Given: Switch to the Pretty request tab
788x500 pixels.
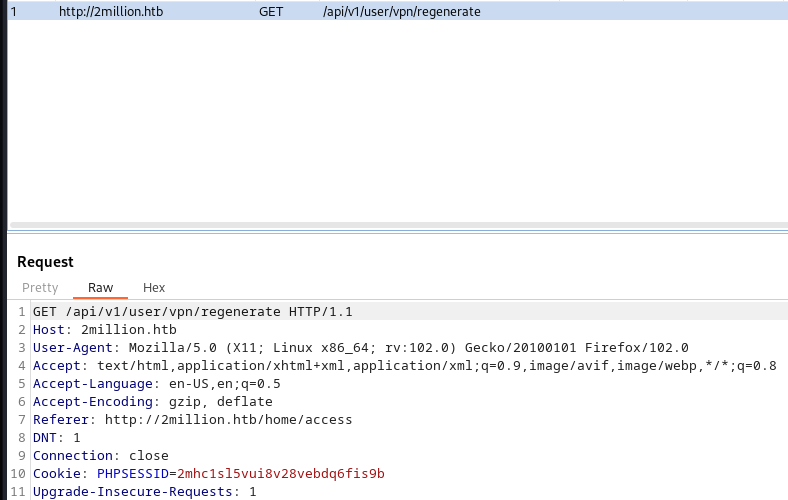Looking at the screenshot, I should pos(40,287).
